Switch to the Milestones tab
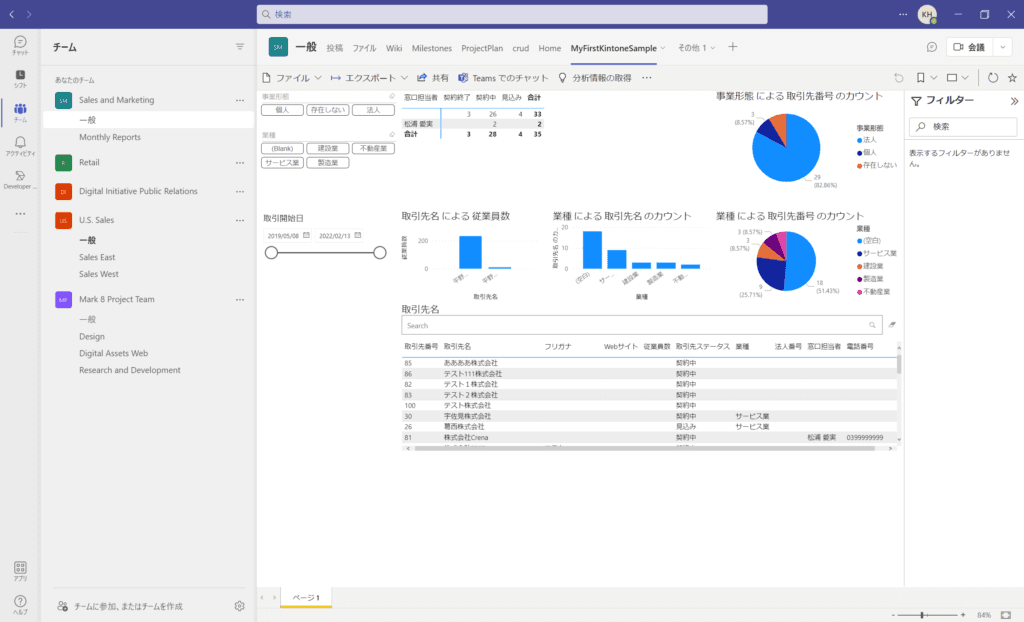 tap(432, 48)
